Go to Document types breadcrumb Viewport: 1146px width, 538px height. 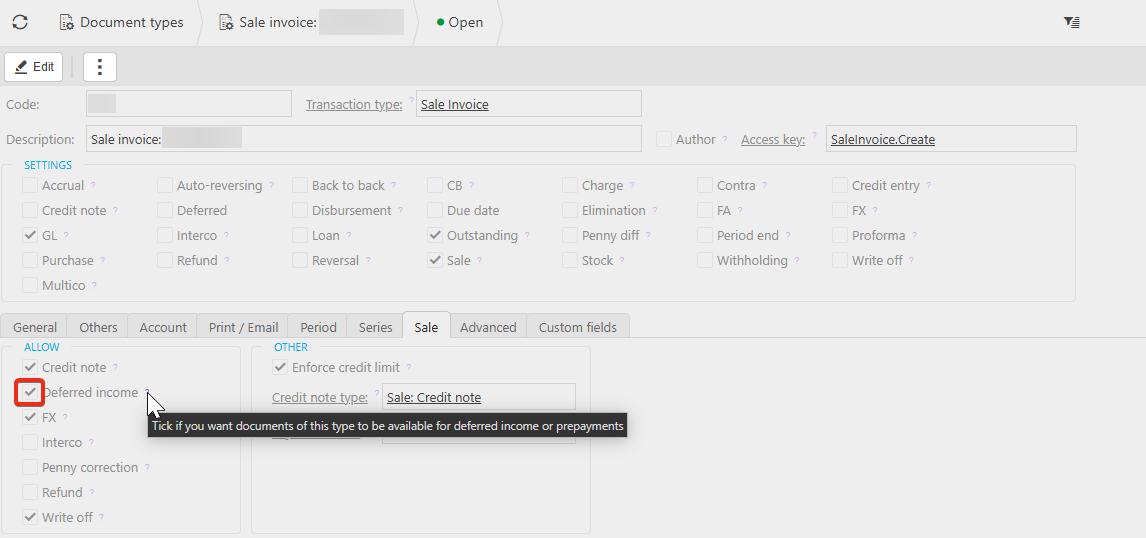point(121,23)
